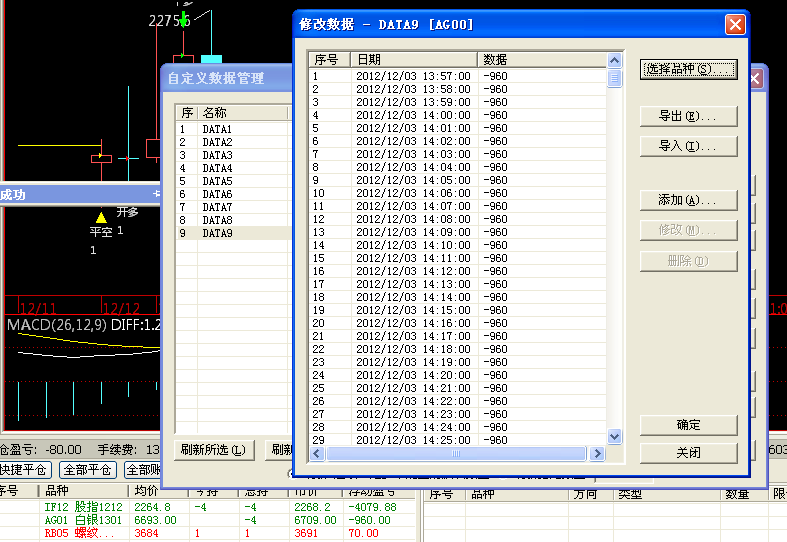Image resolution: width=787 pixels, height=542 pixels.
Task: Select row 10 dated 14:06:00
Action: coord(457,193)
